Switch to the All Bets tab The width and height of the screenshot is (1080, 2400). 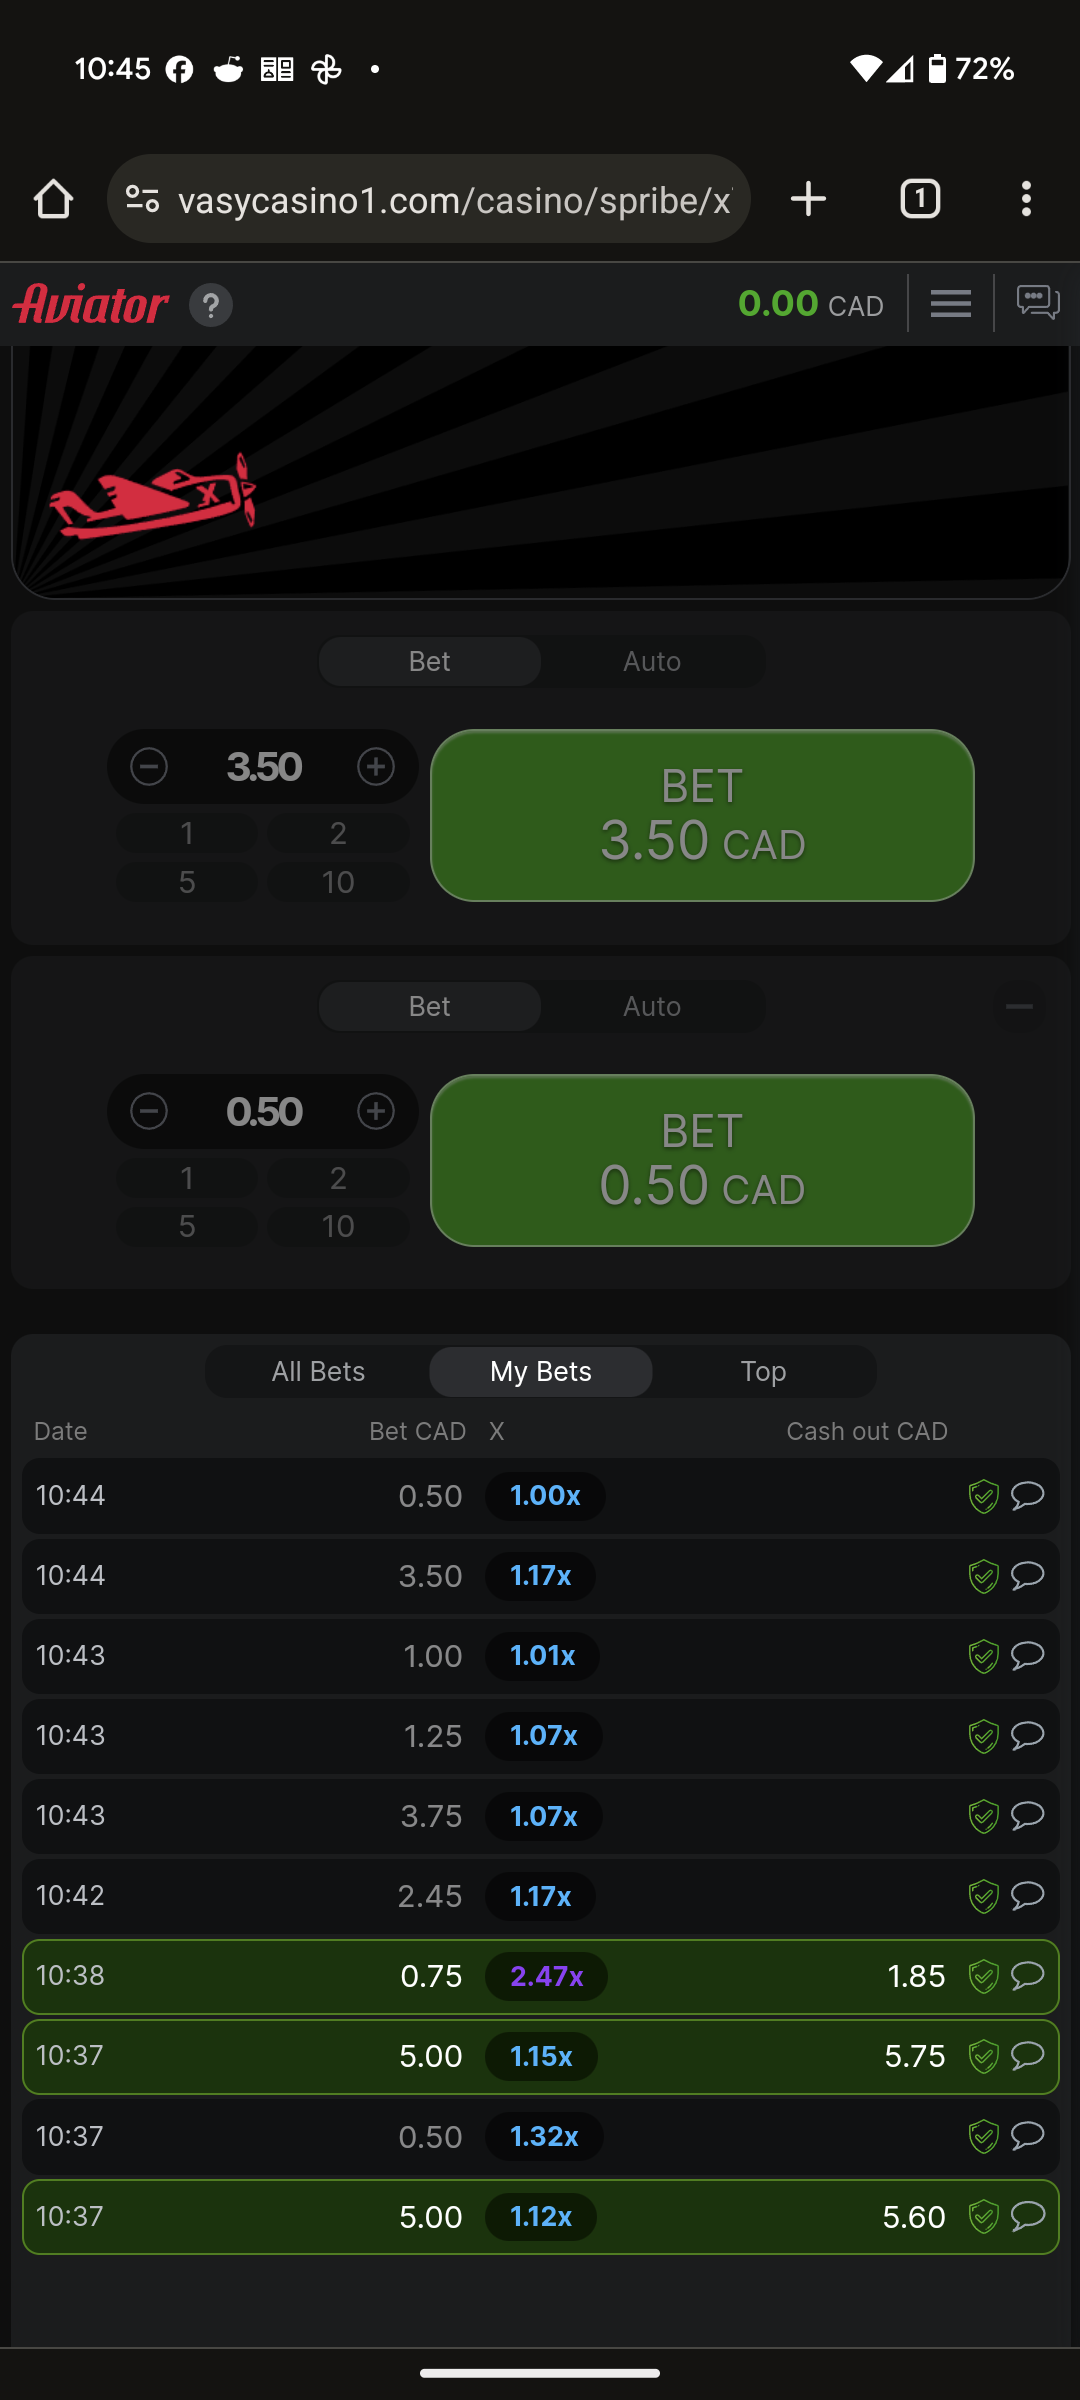(318, 1372)
